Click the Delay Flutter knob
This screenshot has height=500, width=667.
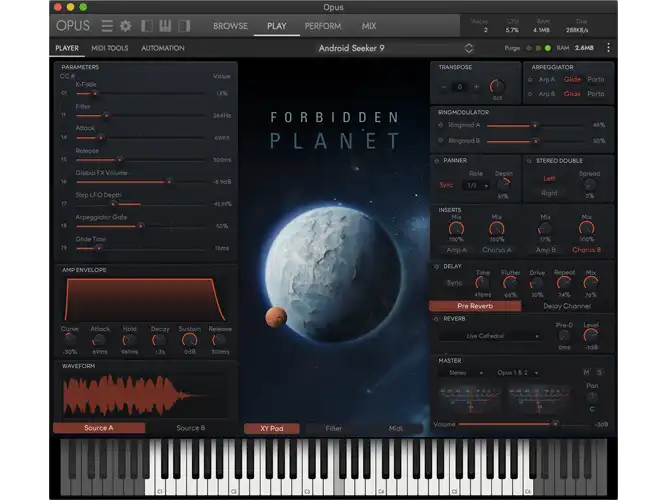coord(510,283)
